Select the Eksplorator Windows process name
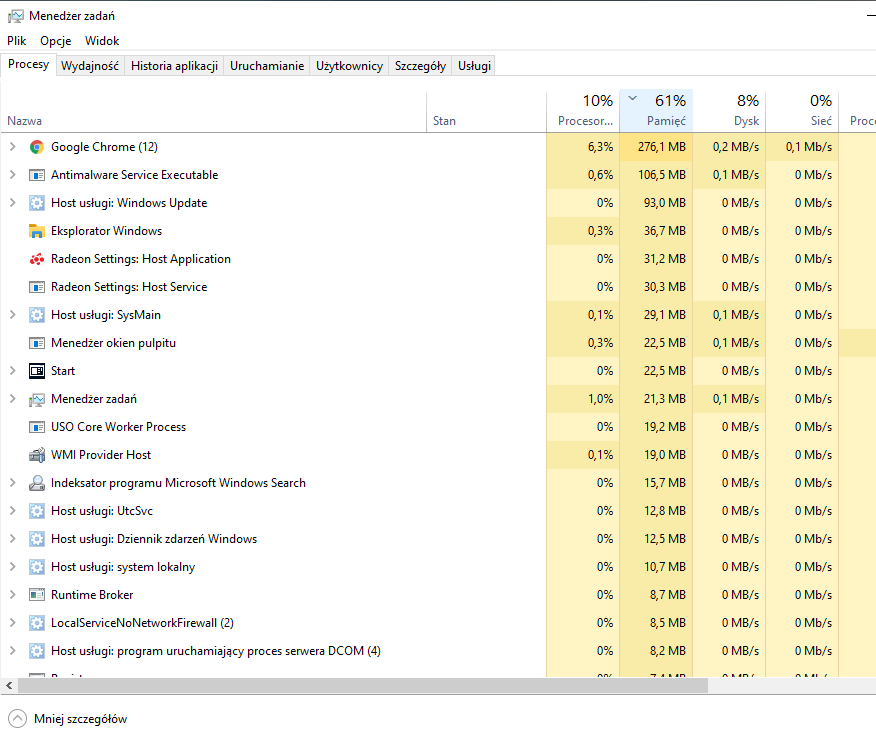 tap(106, 231)
